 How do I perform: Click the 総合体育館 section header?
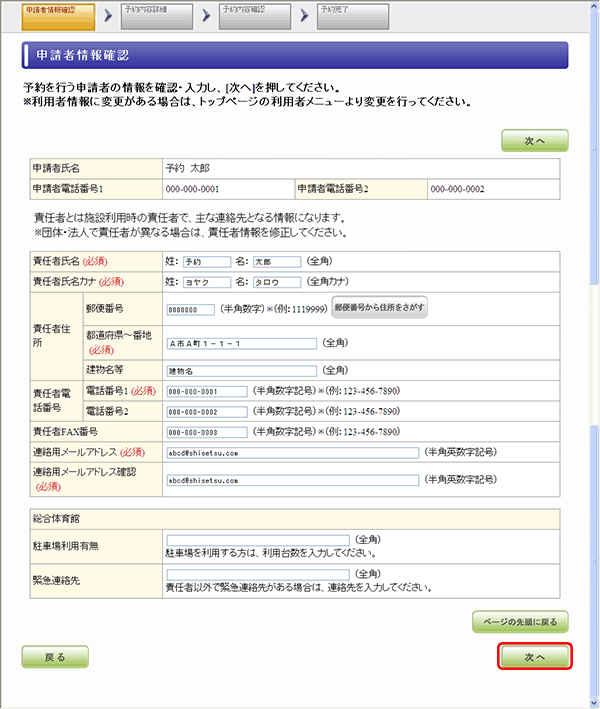pos(295,519)
